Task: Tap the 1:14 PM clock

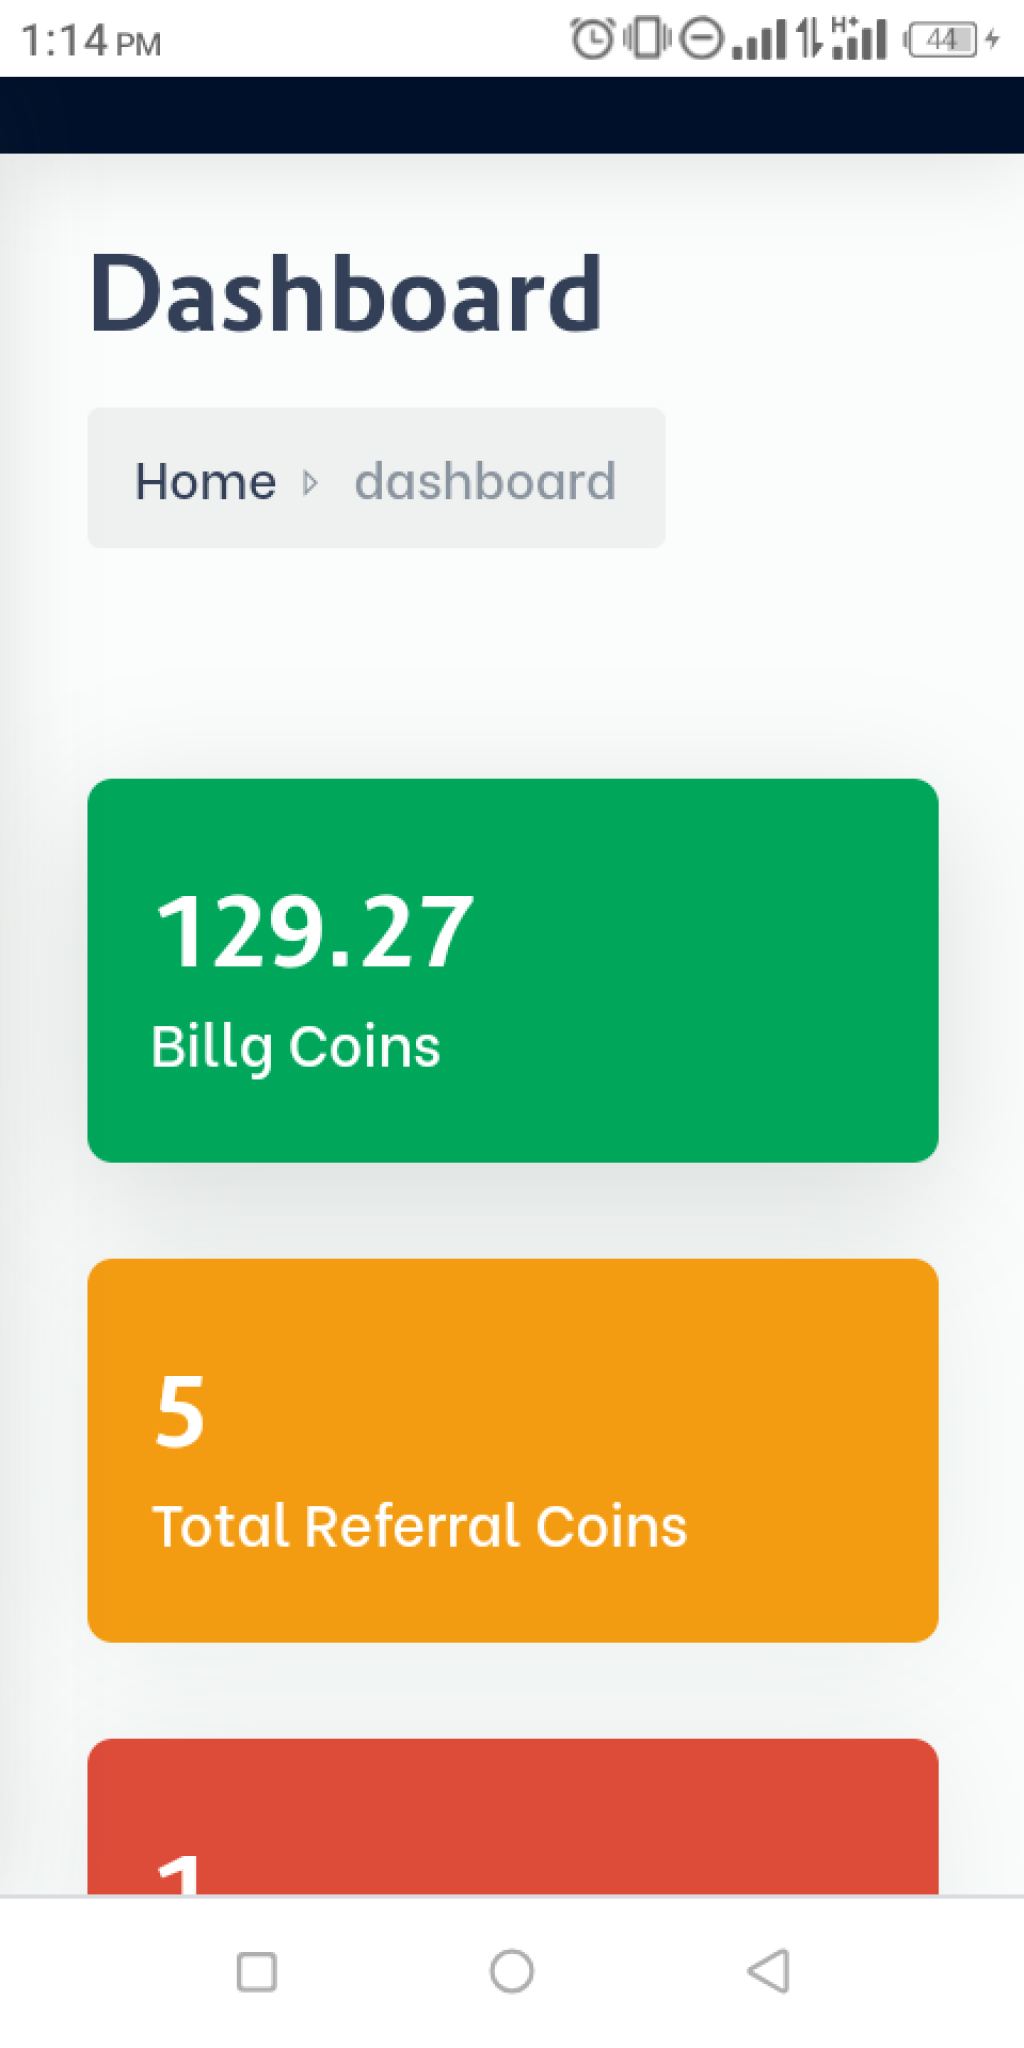Action: [91, 41]
